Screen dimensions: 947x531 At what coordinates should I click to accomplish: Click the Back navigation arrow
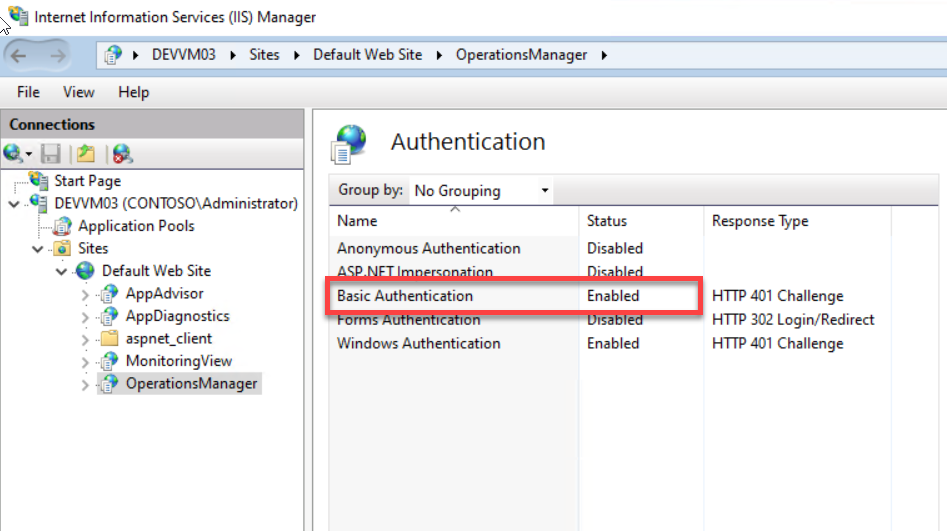(19, 55)
